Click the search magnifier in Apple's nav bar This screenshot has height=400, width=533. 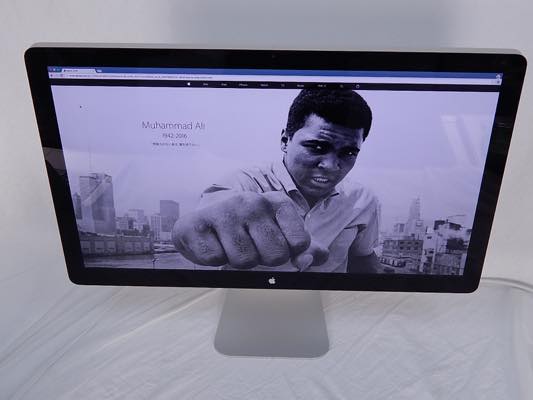(x=341, y=86)
